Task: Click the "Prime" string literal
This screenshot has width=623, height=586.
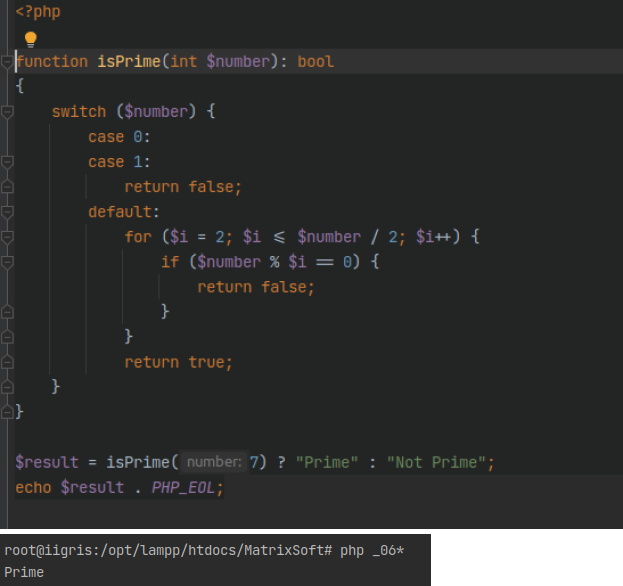Action: point(327,462)
